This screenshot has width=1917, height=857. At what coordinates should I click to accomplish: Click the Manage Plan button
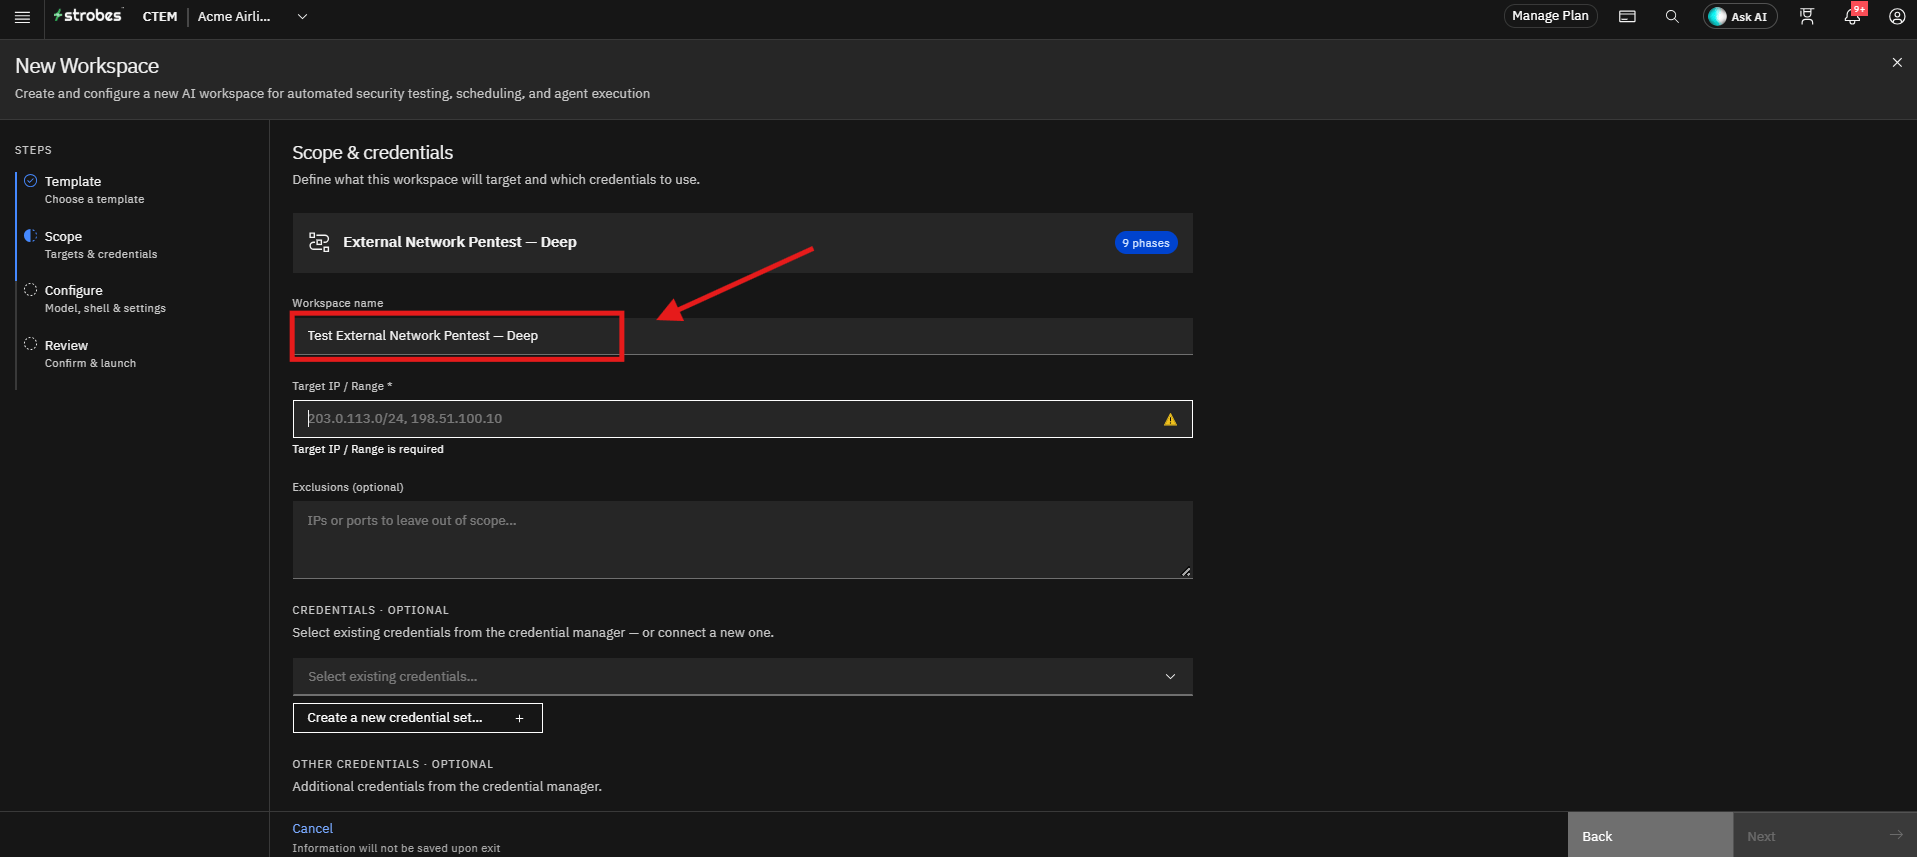tap(1550, 16)
